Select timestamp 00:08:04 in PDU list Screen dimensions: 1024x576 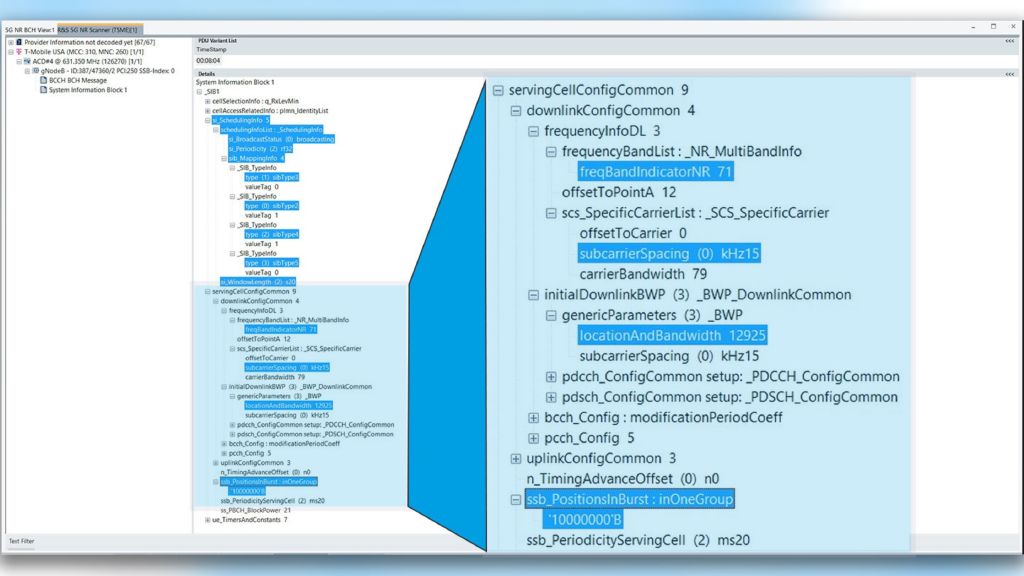(x=208, y=60)
